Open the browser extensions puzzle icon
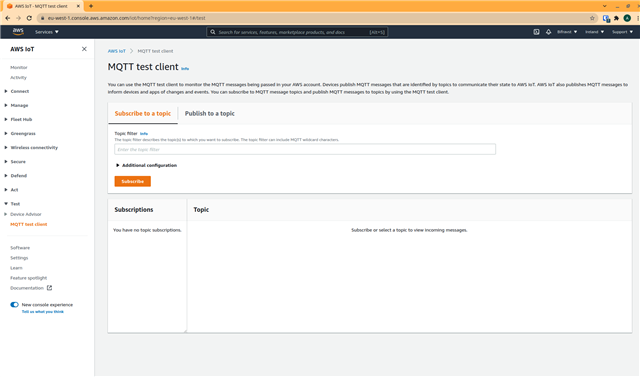 point(616,18)
